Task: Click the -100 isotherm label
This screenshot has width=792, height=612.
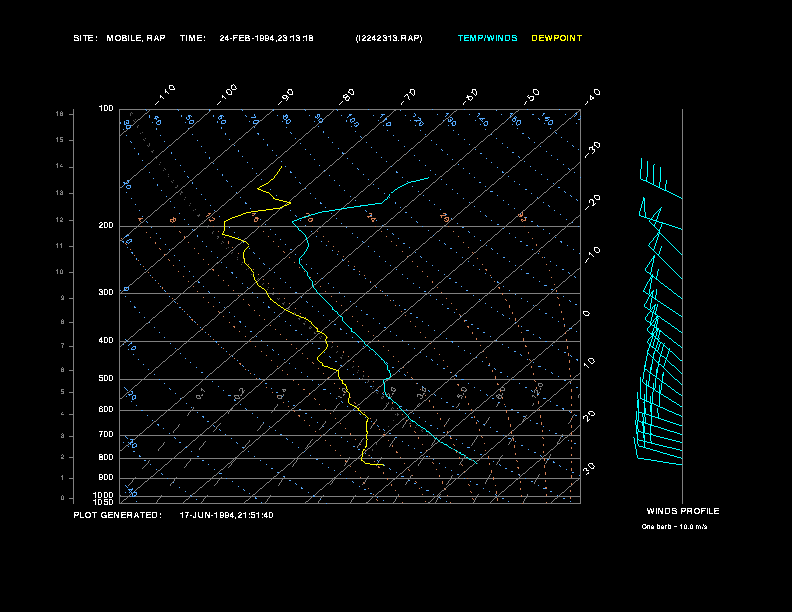Action: coord(227,95)
